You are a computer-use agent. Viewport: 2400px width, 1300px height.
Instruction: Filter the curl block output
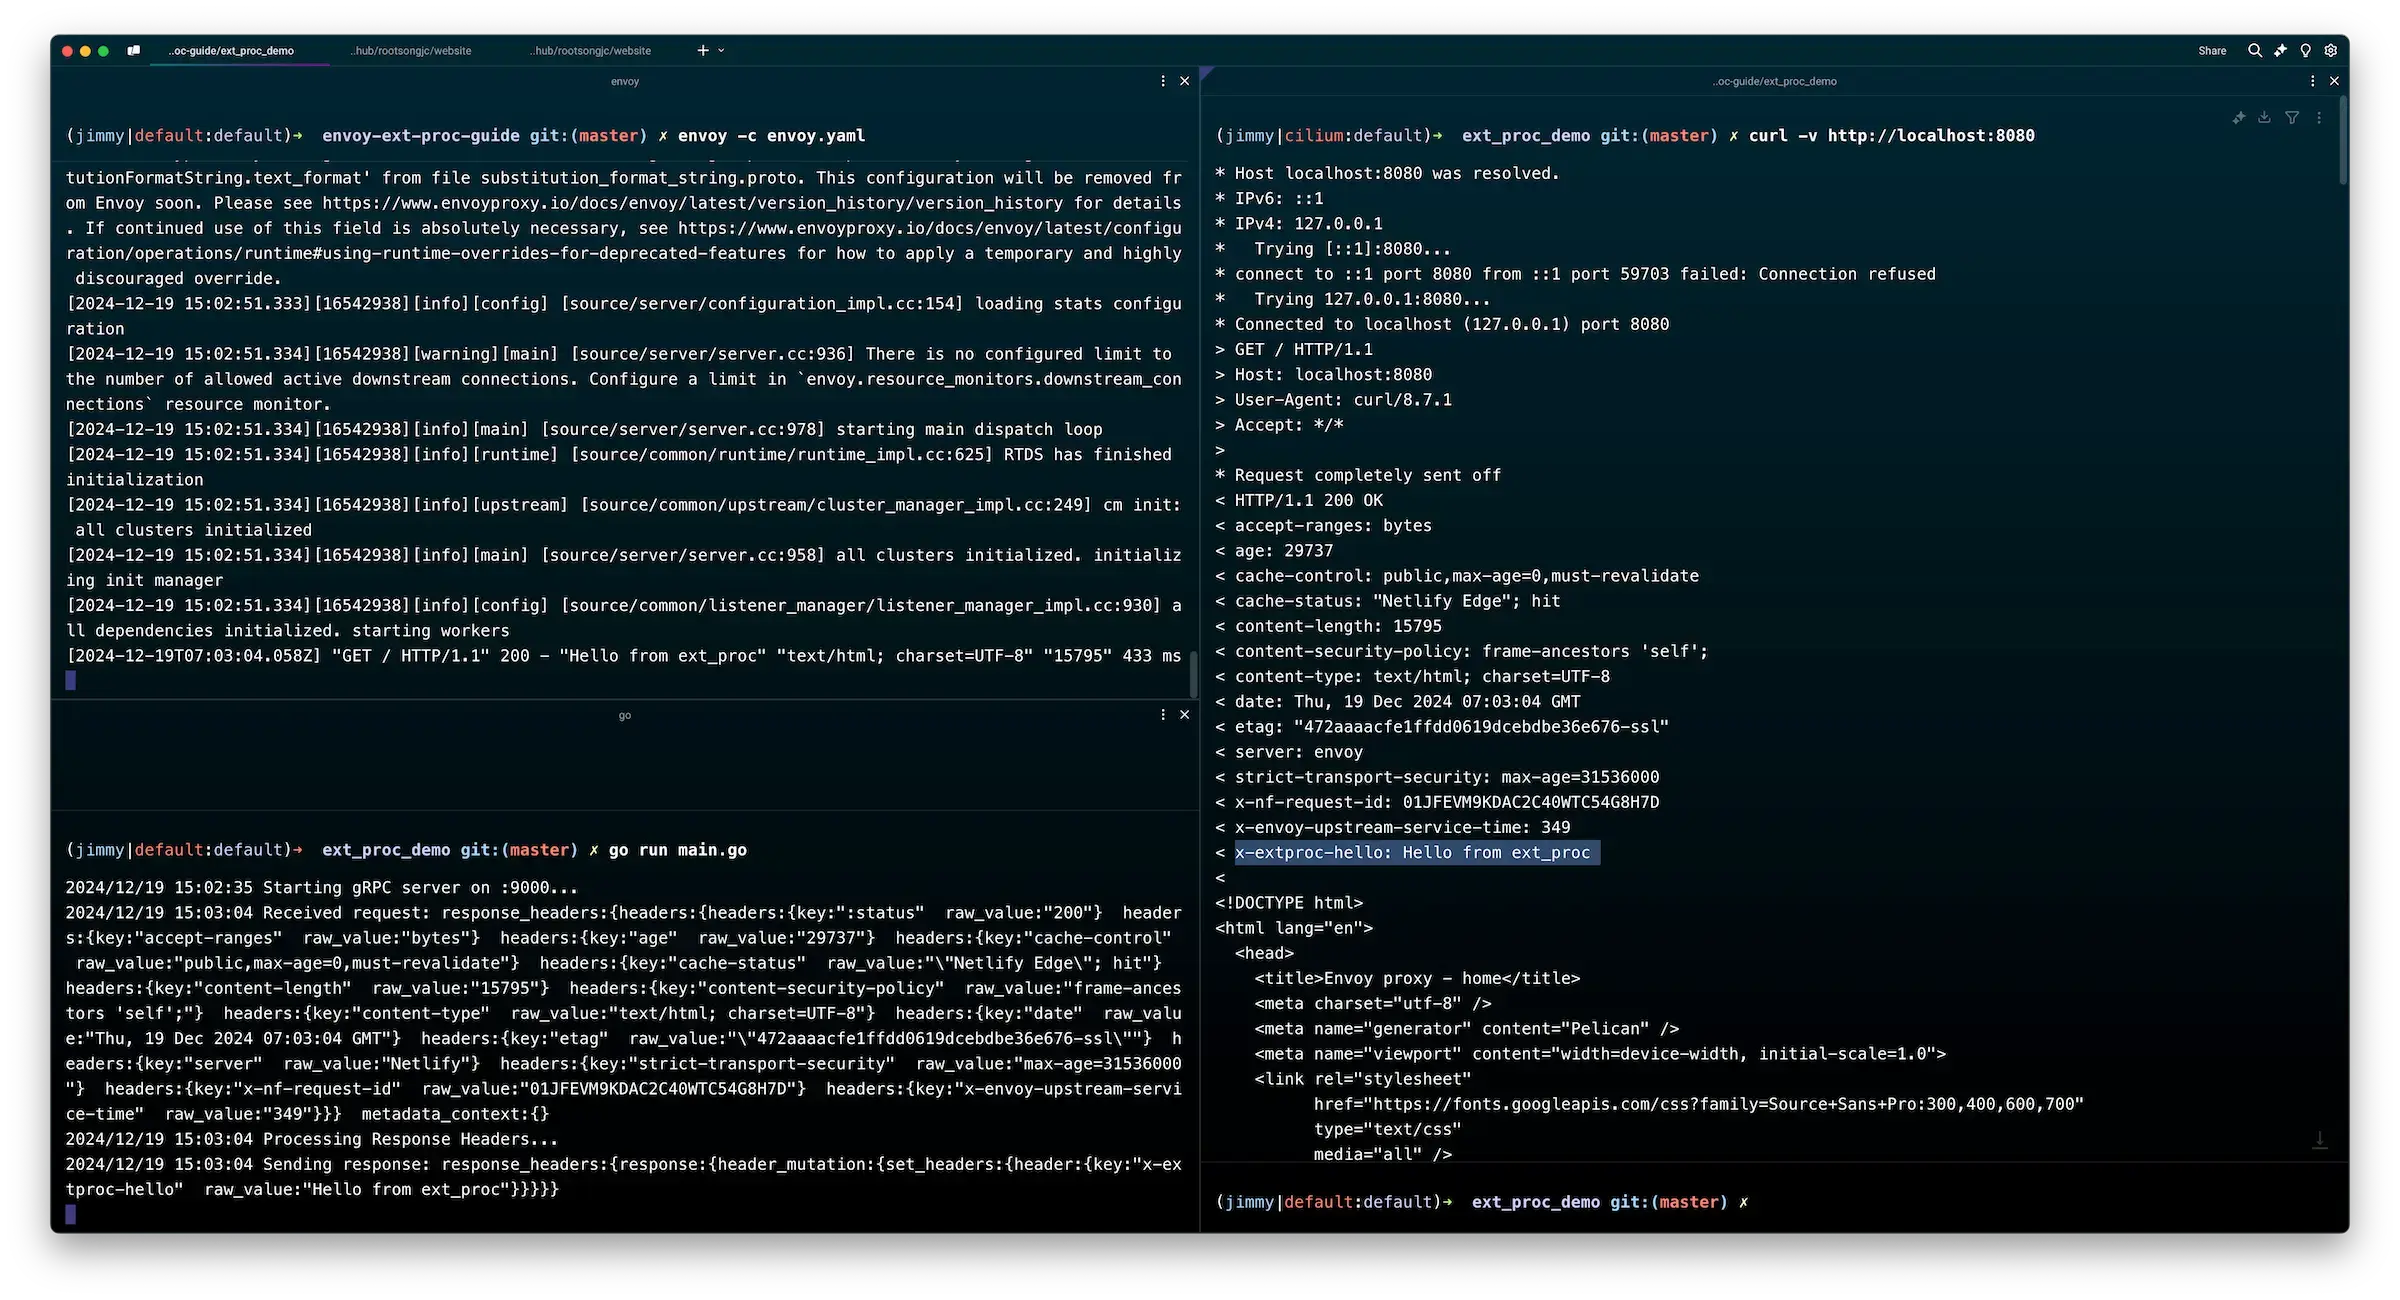click(2292, 118)
